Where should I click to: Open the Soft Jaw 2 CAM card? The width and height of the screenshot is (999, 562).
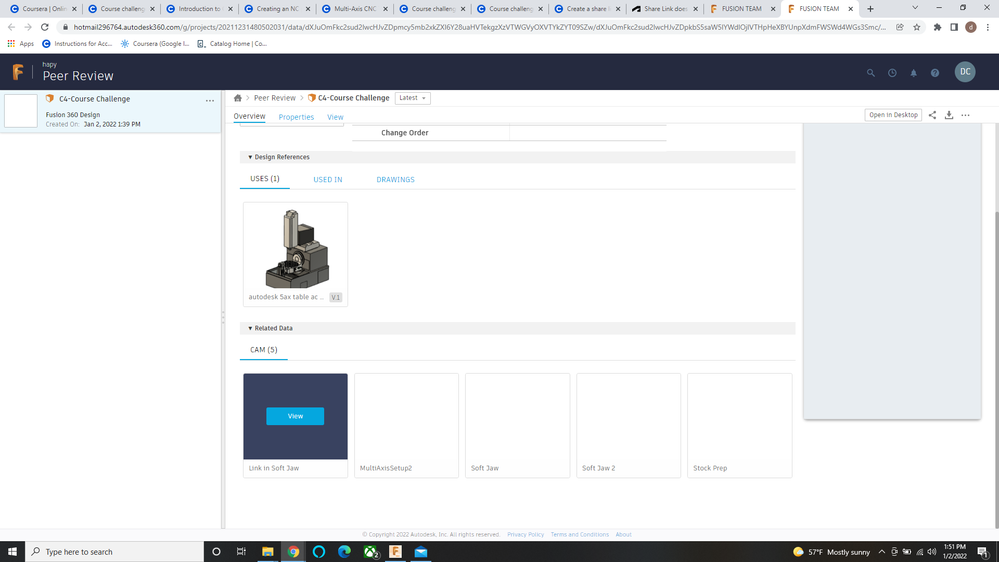[x=628, y=425]
